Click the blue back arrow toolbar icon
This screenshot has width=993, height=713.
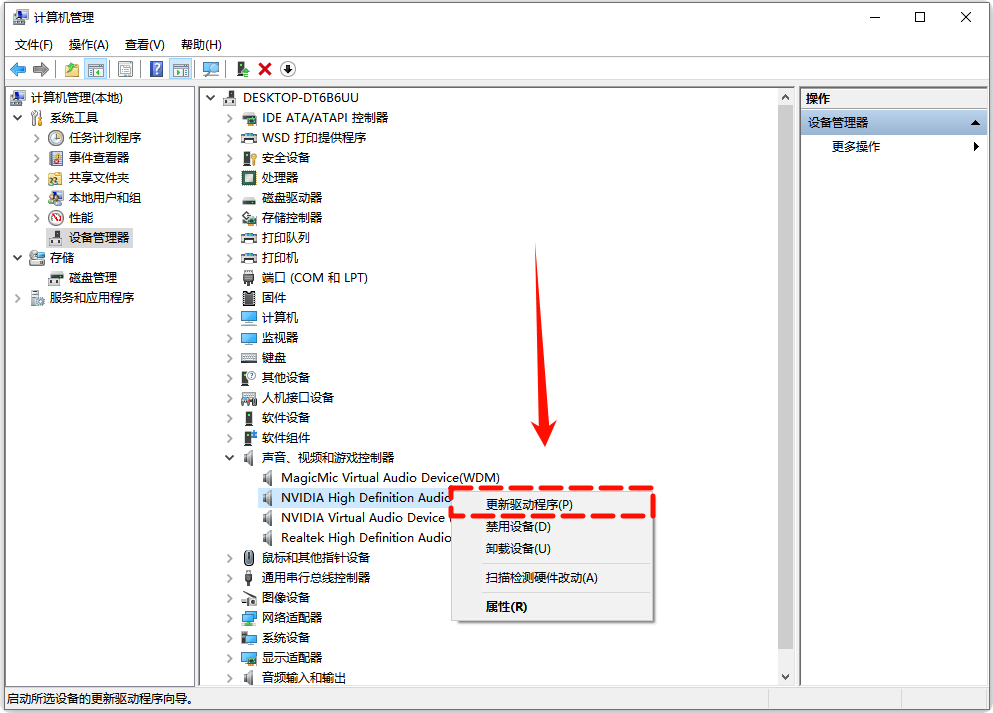pyautogui.click(x=17, y=69)
